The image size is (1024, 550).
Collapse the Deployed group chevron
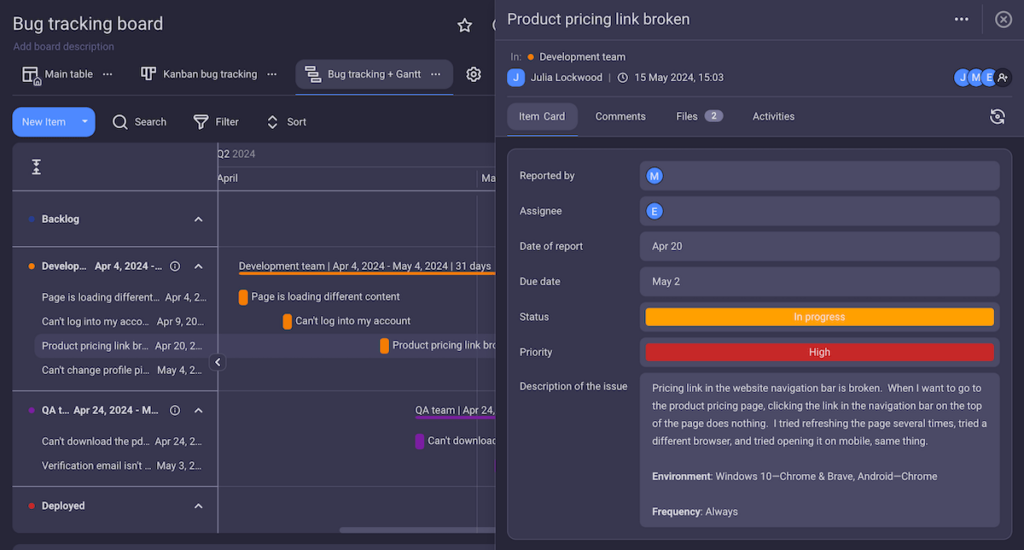coord(199,506)
